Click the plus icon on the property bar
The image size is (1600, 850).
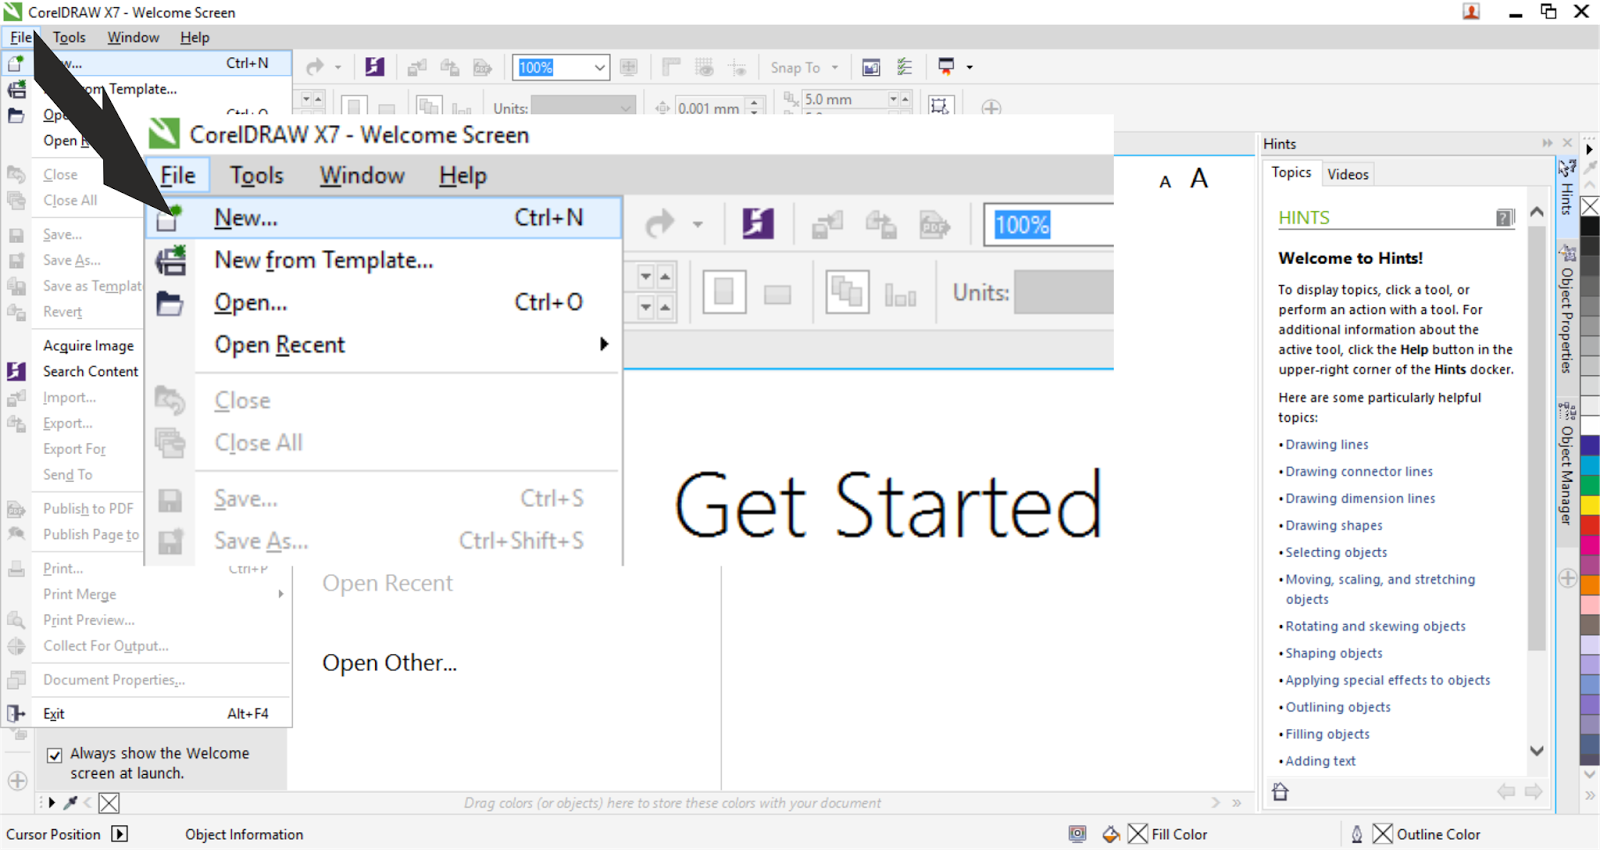tap(991, 107)
